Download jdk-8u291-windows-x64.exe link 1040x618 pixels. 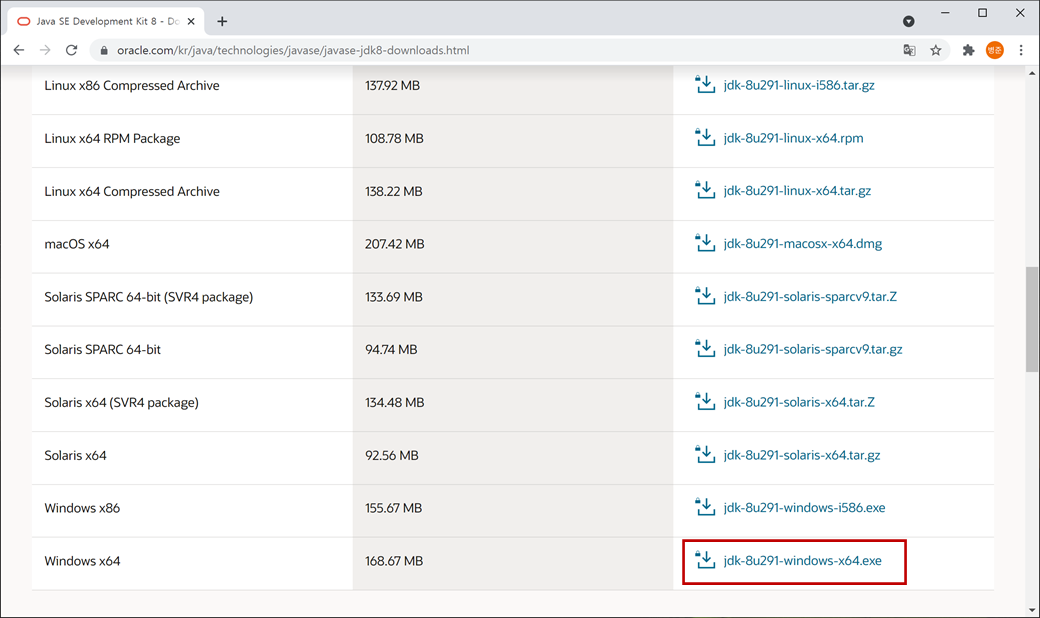(803, 560)
